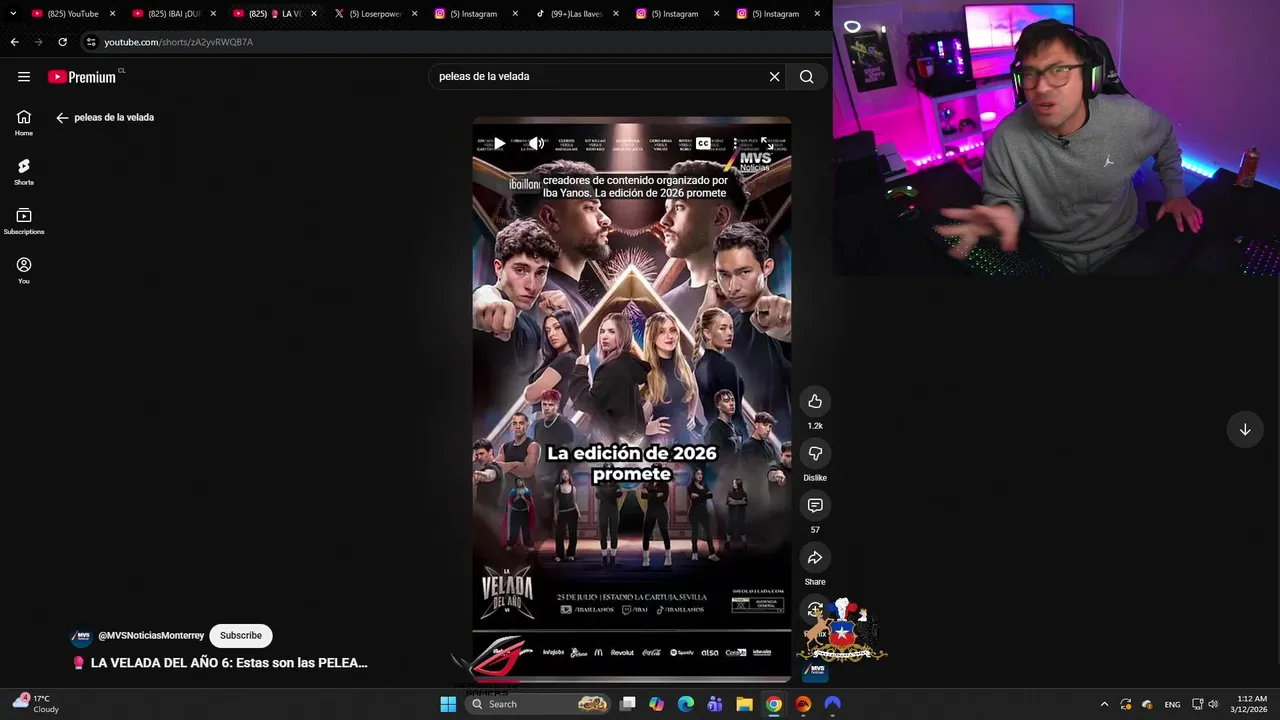Open the Windows taskbar Search box
This screenshot has width=1280, height=720.
pyautogui.click(x=539, y=704)
